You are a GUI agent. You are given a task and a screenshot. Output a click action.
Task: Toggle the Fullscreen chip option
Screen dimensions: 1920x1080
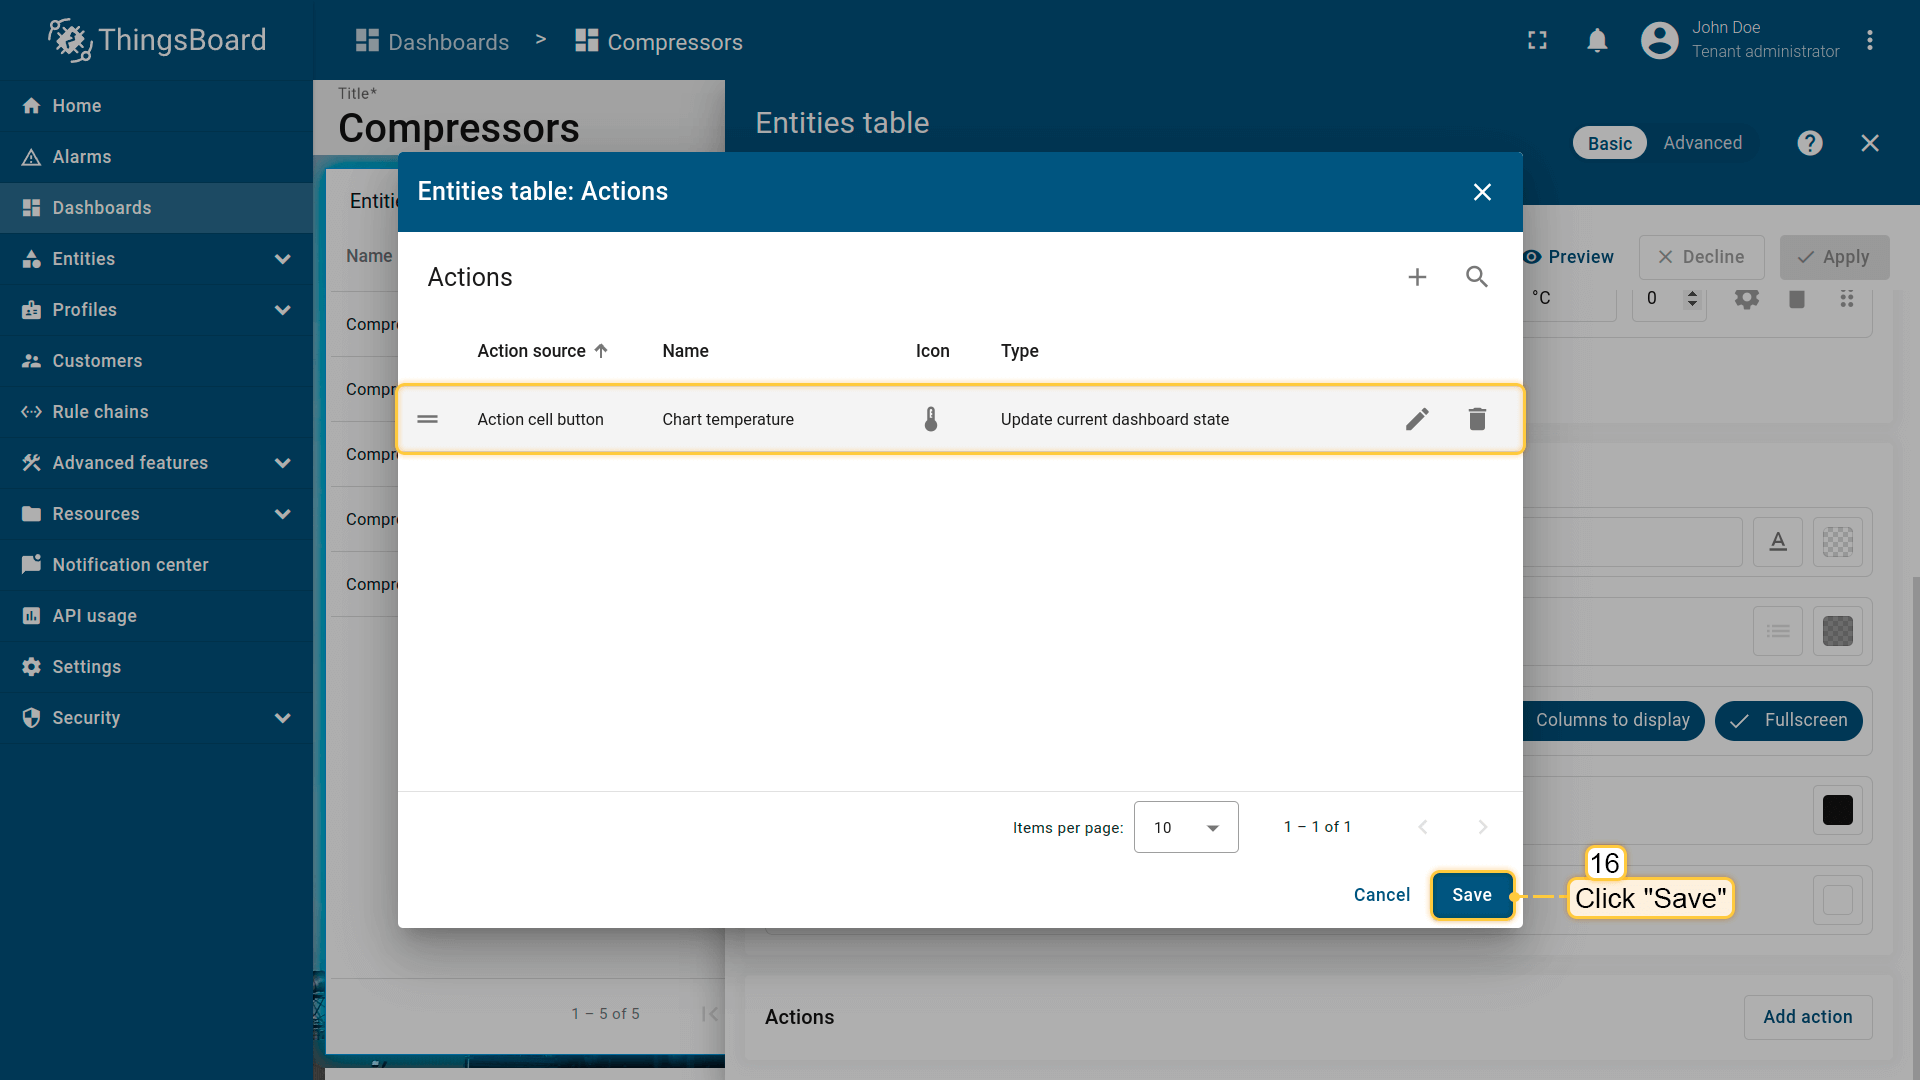tap(1788, 720)
